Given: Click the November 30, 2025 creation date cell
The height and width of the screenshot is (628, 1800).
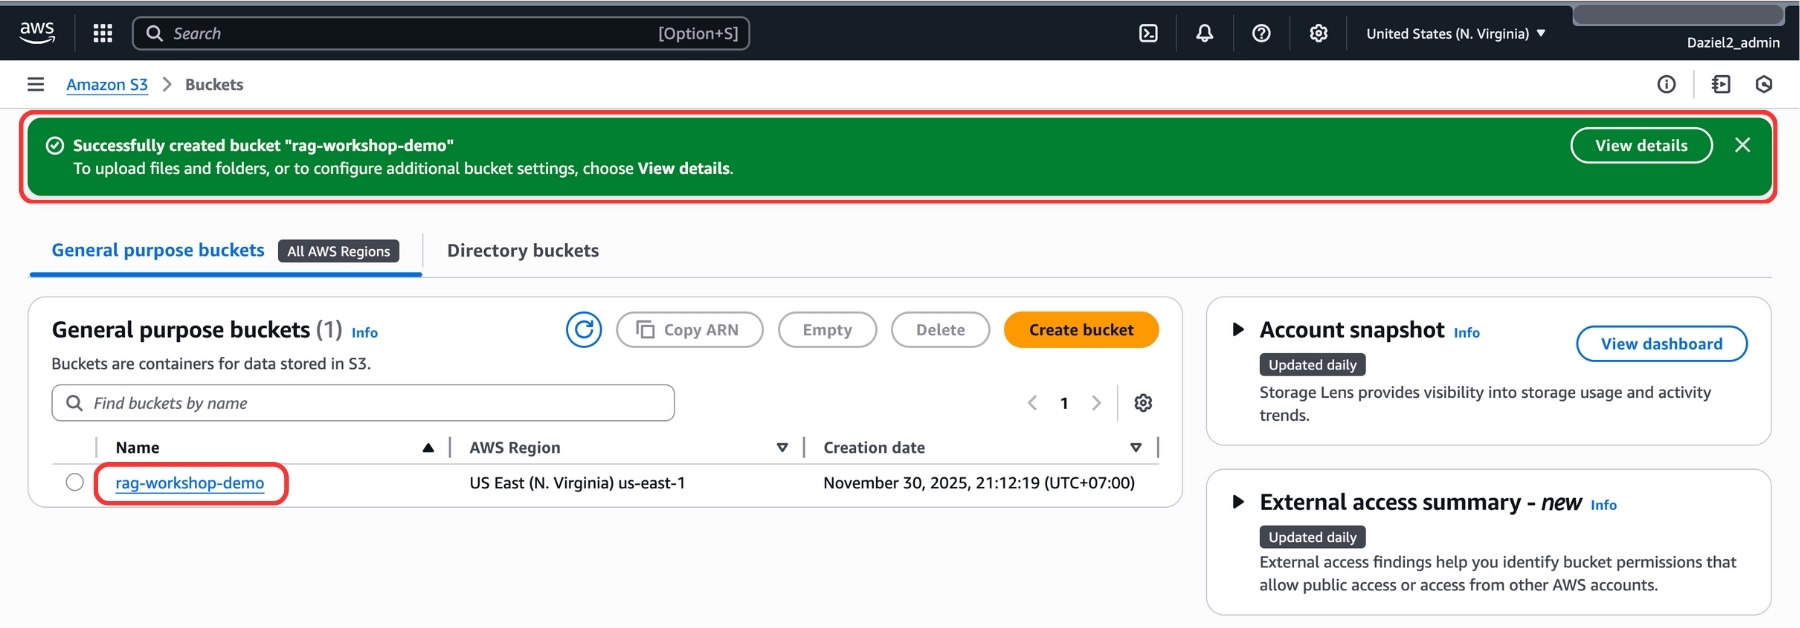Looking at the screenshot, I should point(979,482).
